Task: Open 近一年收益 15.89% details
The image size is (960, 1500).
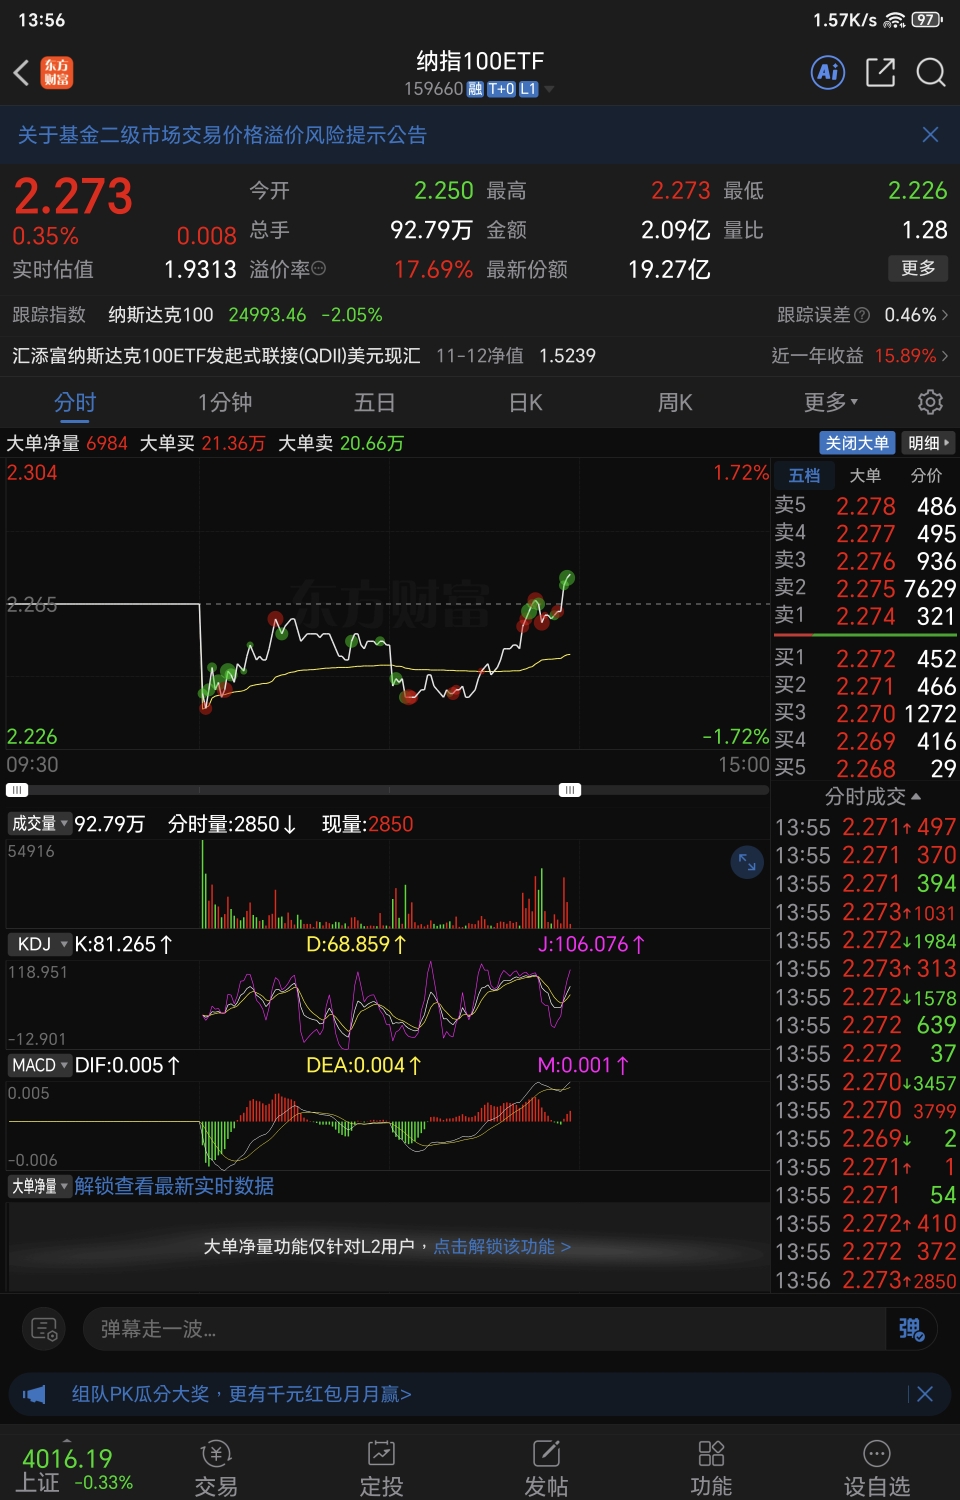Action: [x=860, y=356]
